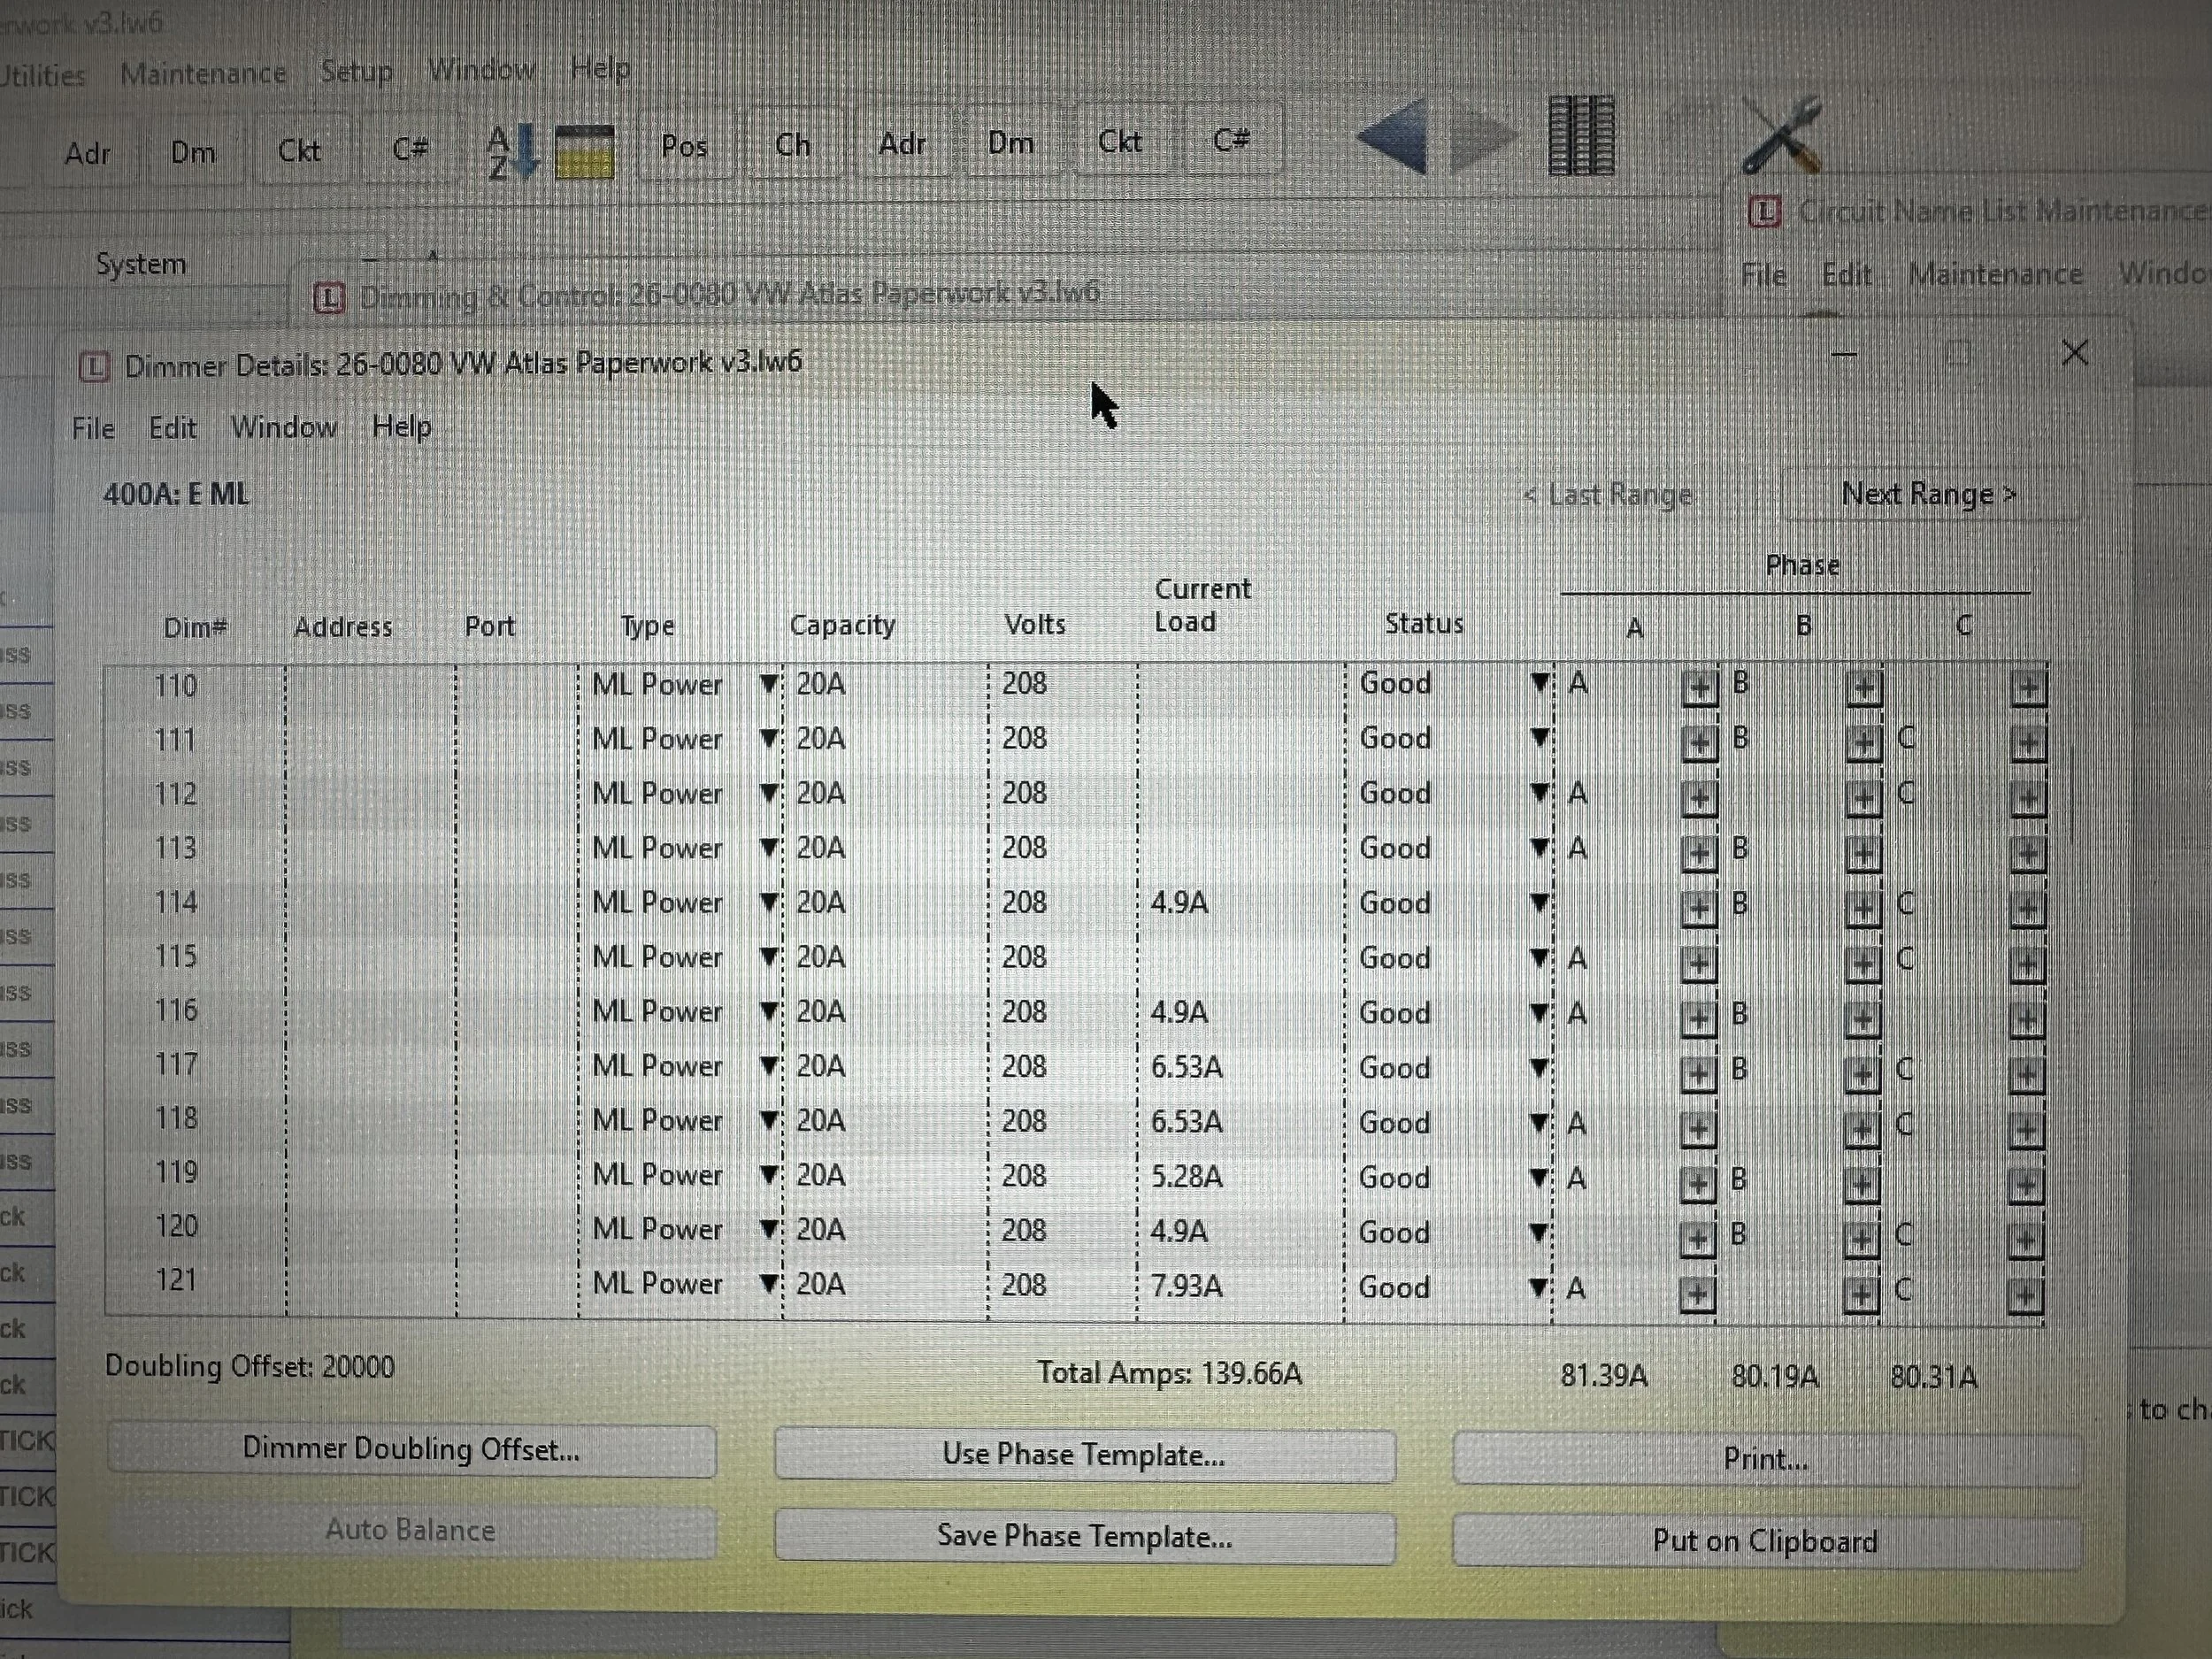Click the Pos toolbar button
Screen dimensions: 2212x1659
point(684,147)
